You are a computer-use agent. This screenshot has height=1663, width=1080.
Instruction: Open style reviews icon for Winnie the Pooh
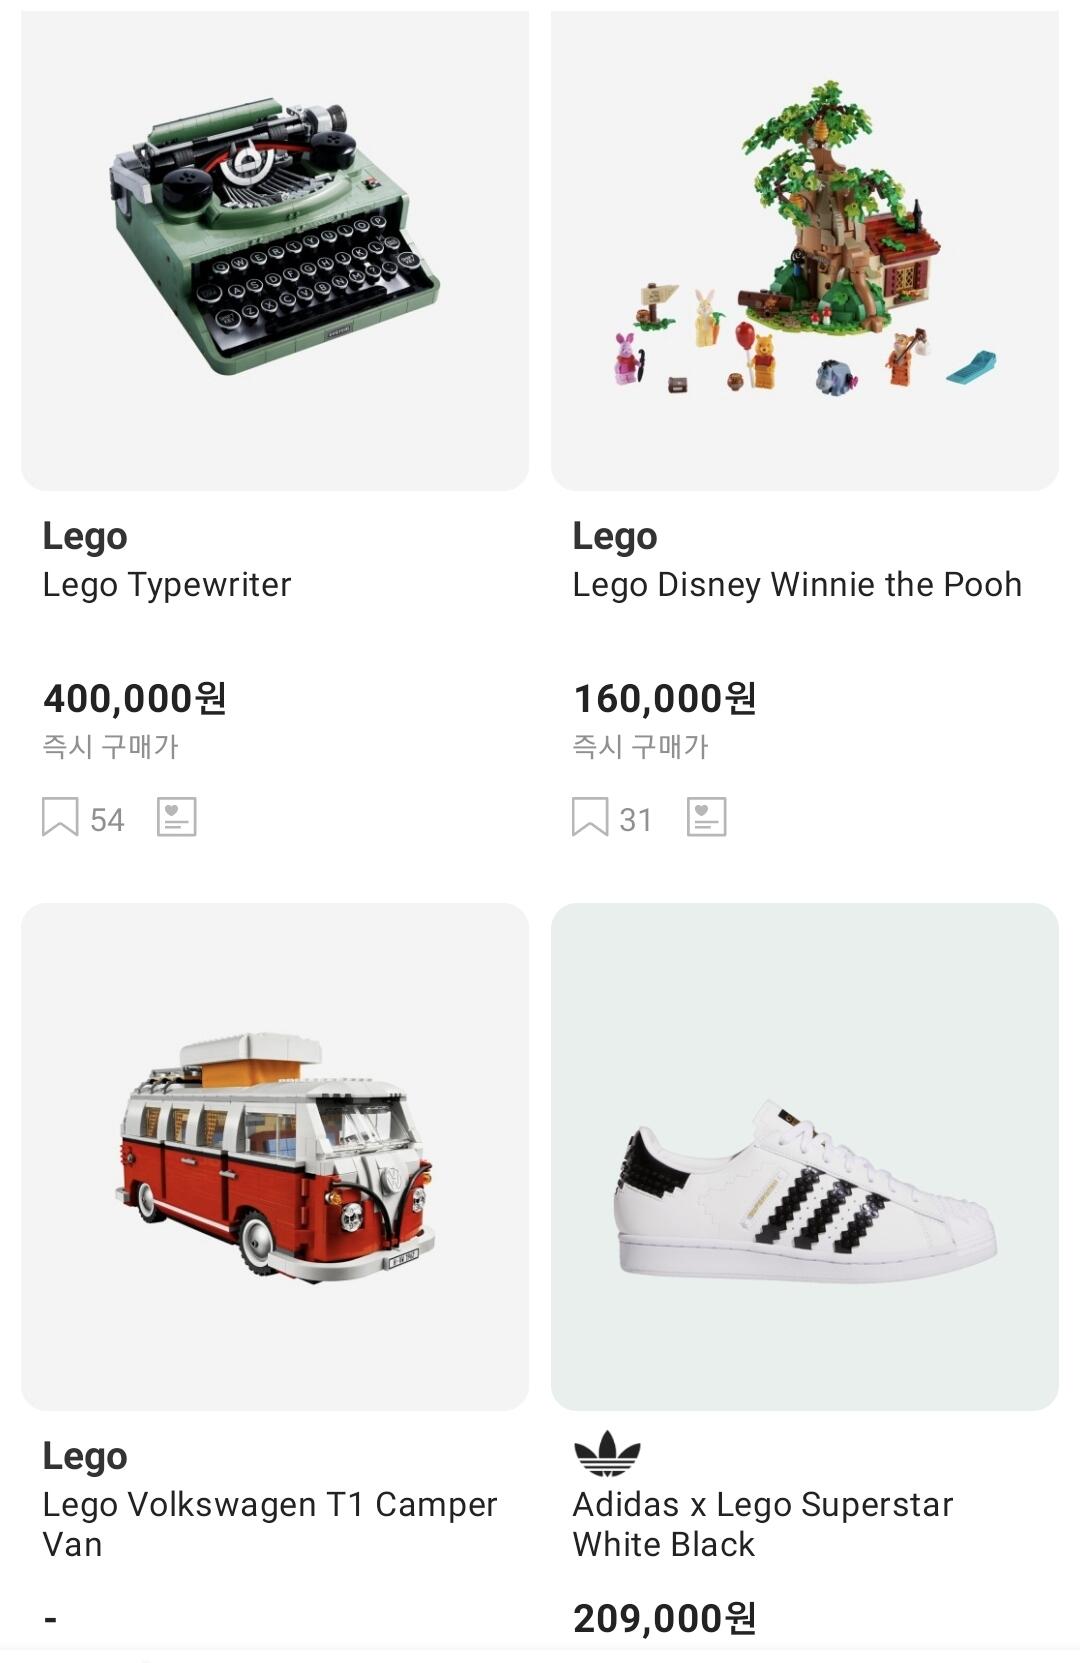coord(707,817)
